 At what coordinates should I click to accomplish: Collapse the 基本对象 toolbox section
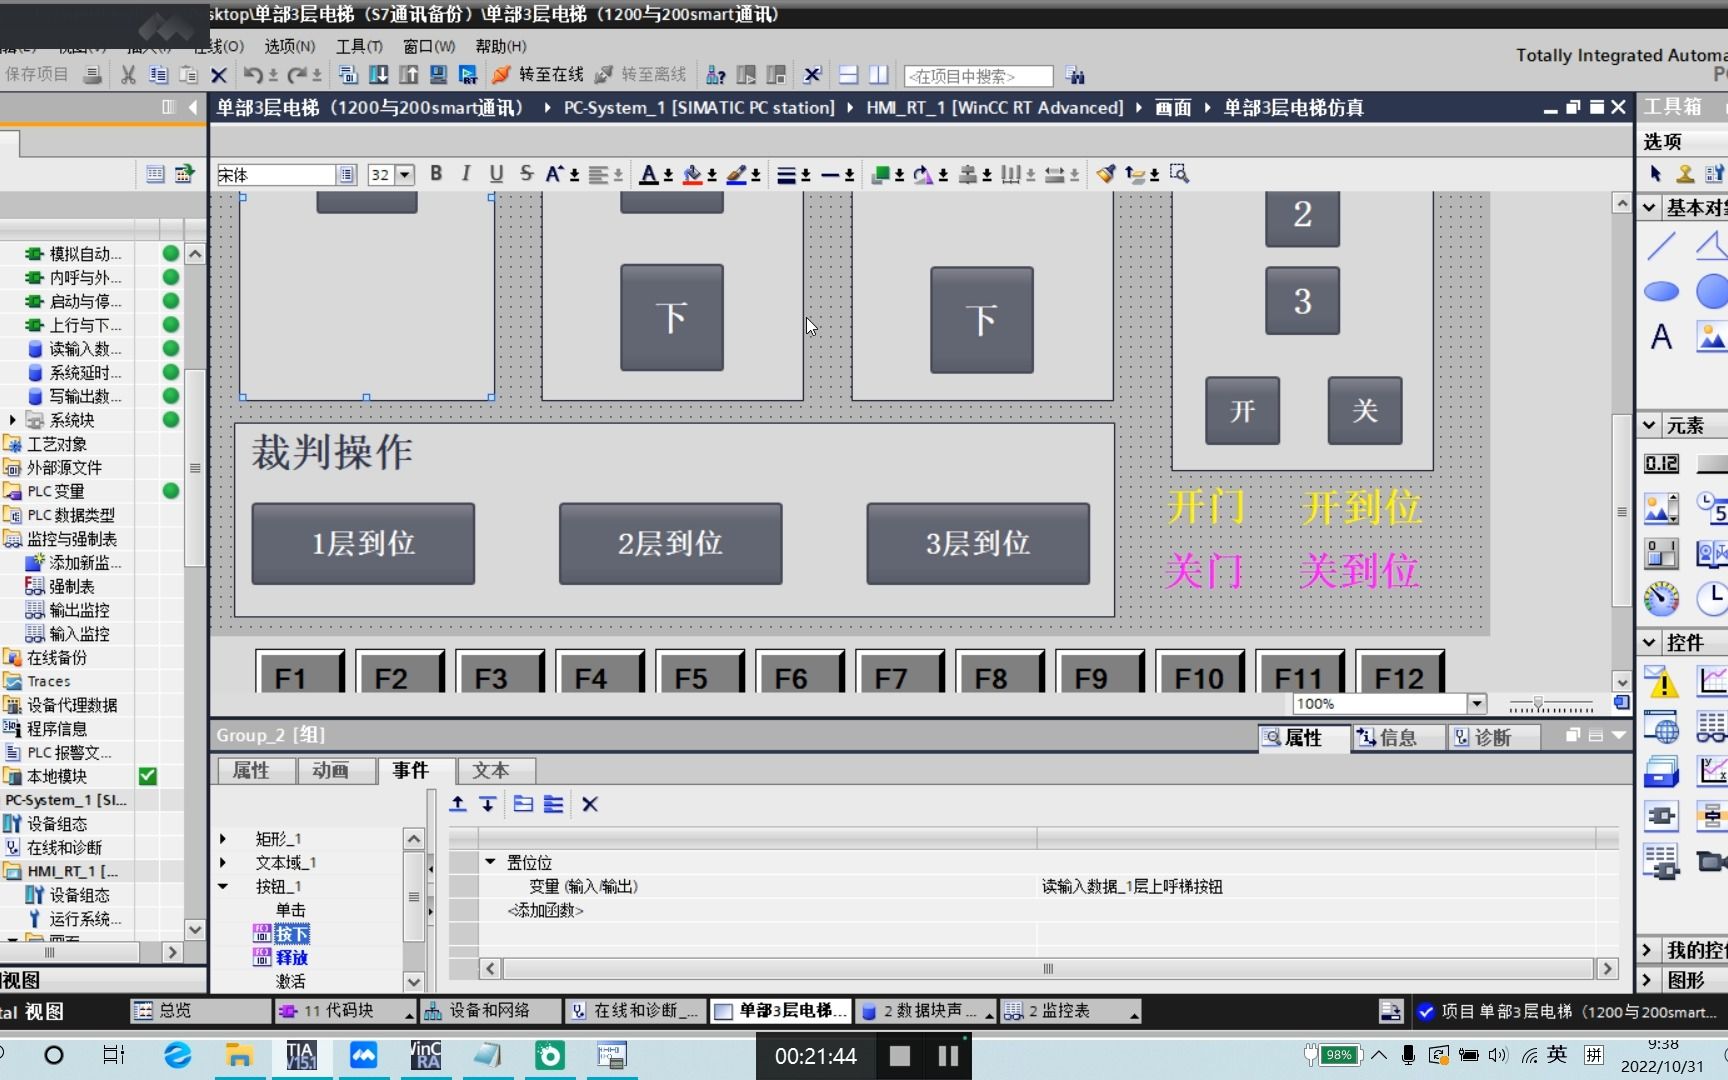(1650, 208)
